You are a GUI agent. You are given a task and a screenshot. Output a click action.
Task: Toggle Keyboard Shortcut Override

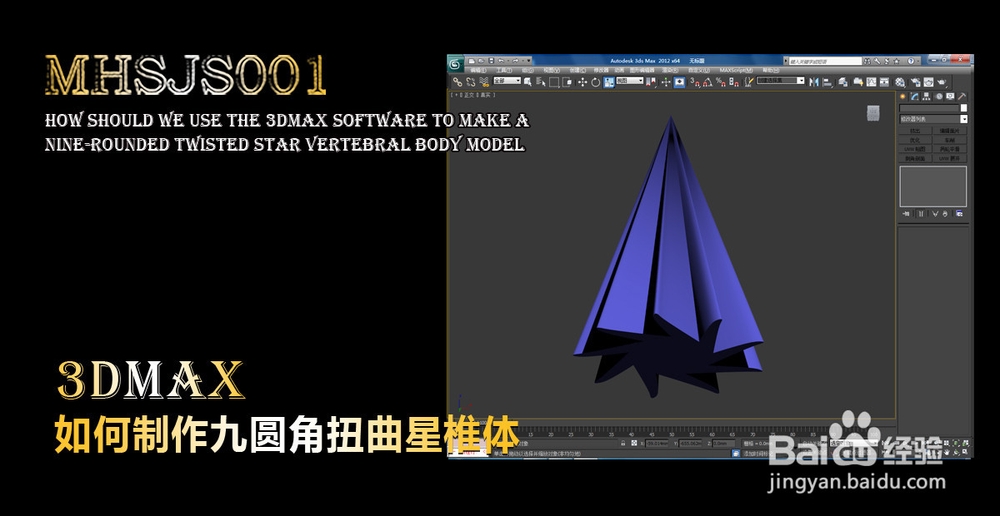coord(679,82)
